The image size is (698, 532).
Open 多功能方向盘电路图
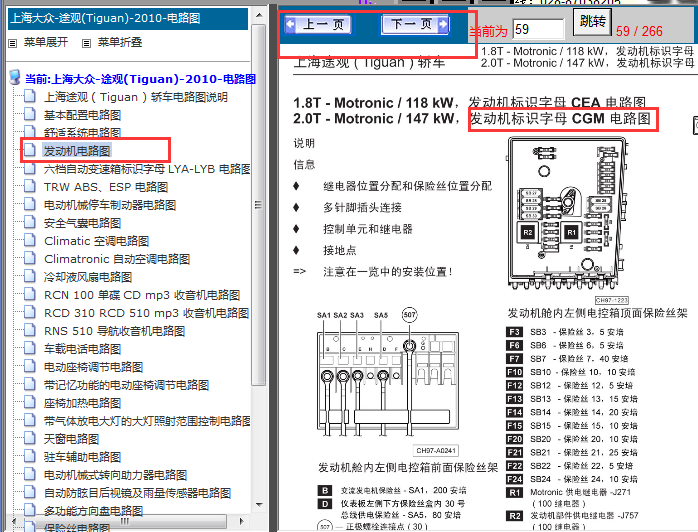click(x=93, y=511)
